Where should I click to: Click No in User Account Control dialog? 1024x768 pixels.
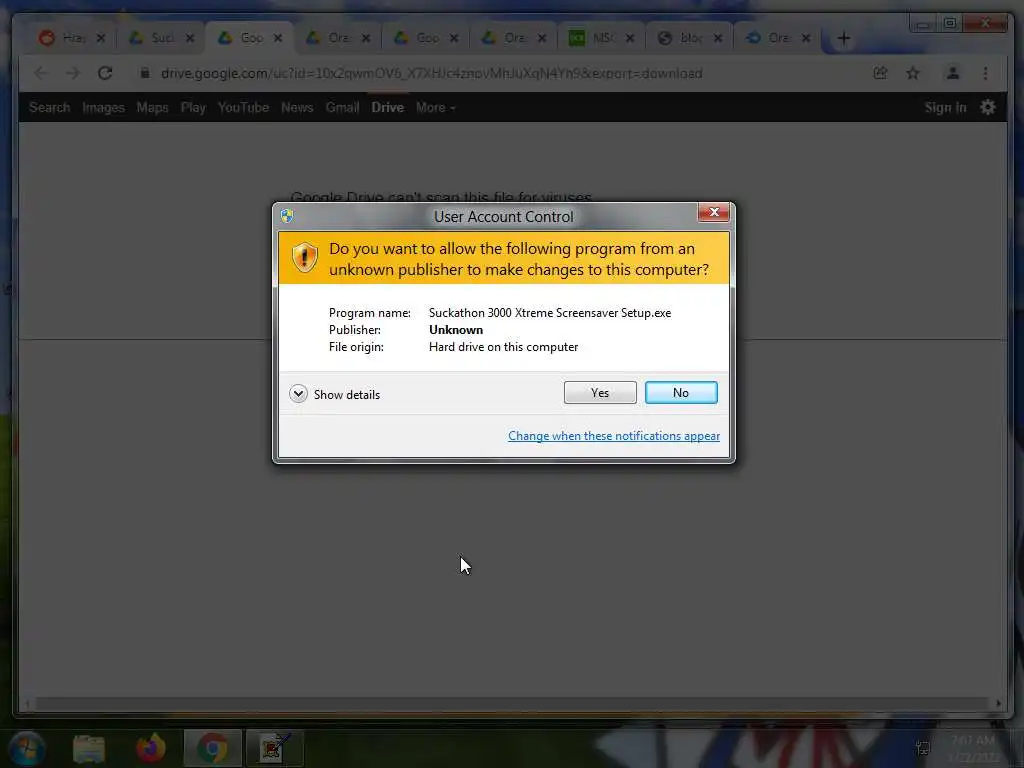(x=680, y=392)
